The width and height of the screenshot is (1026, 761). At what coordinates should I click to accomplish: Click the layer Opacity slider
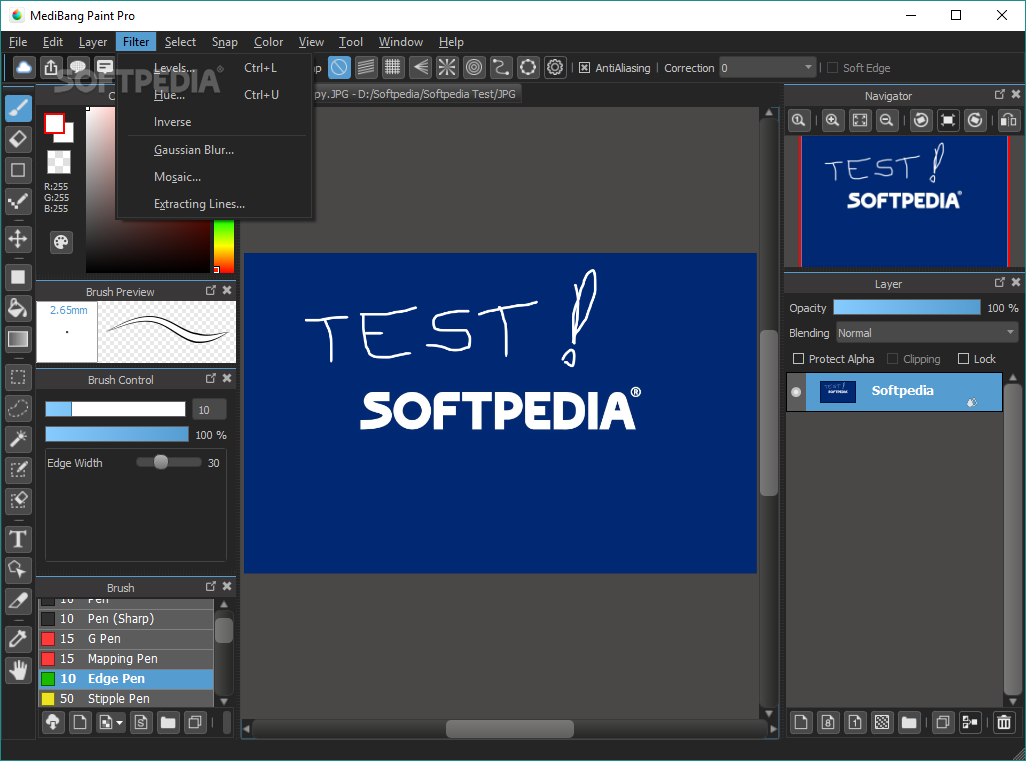[x=907, y=308]
